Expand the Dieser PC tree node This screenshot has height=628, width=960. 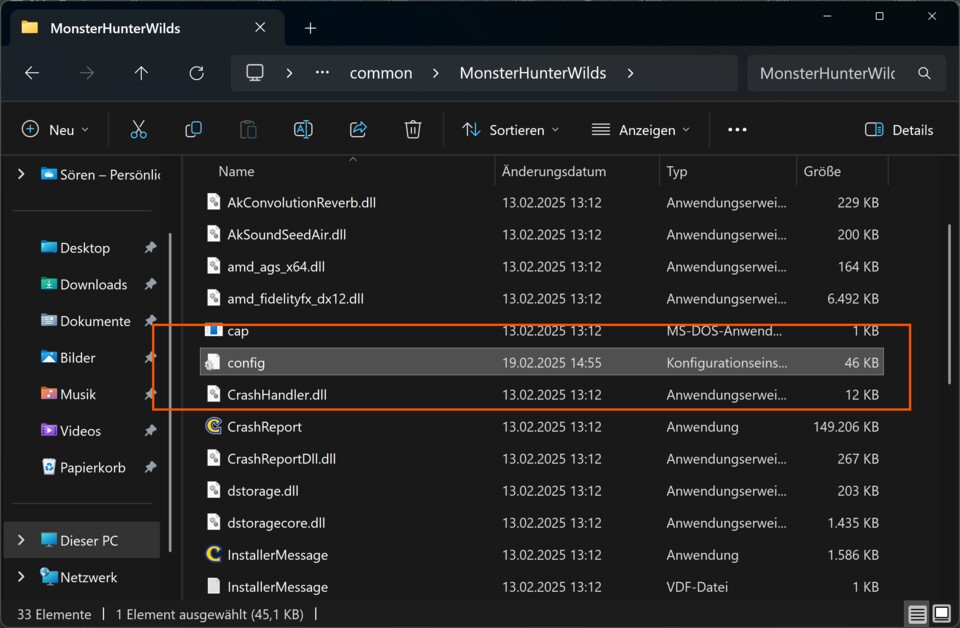pyautogui.click(x=21, y=540)
